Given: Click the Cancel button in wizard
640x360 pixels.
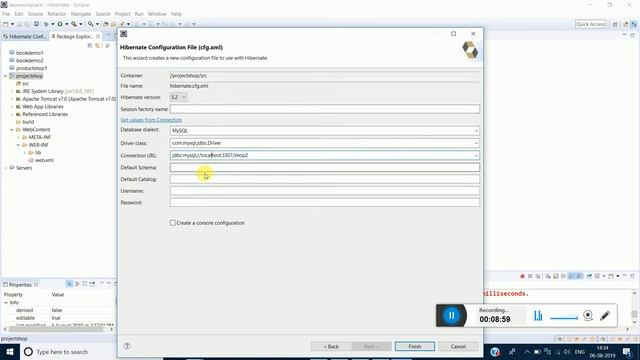Looking at the screenshot, I should coord(458,346).
